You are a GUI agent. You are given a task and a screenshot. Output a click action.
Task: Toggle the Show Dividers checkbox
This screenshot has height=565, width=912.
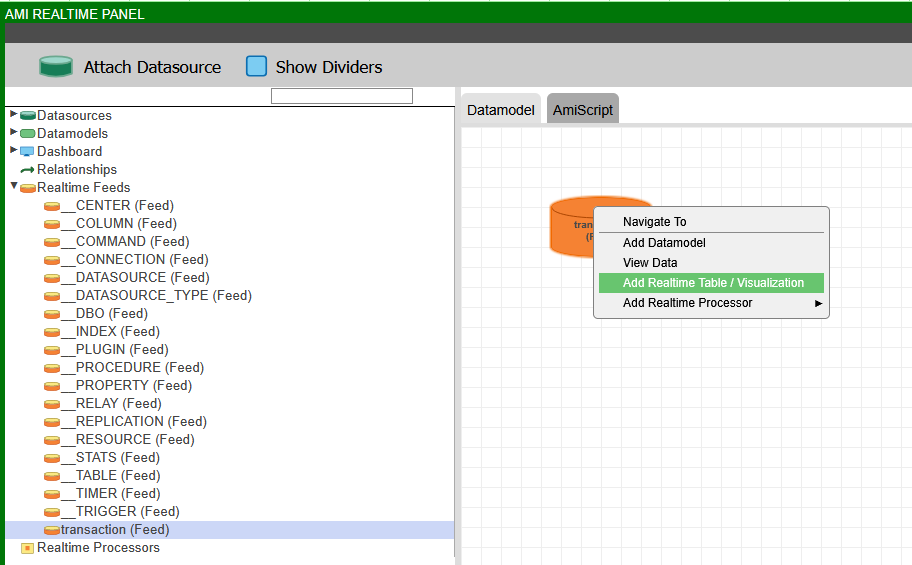tap(257, 67)
